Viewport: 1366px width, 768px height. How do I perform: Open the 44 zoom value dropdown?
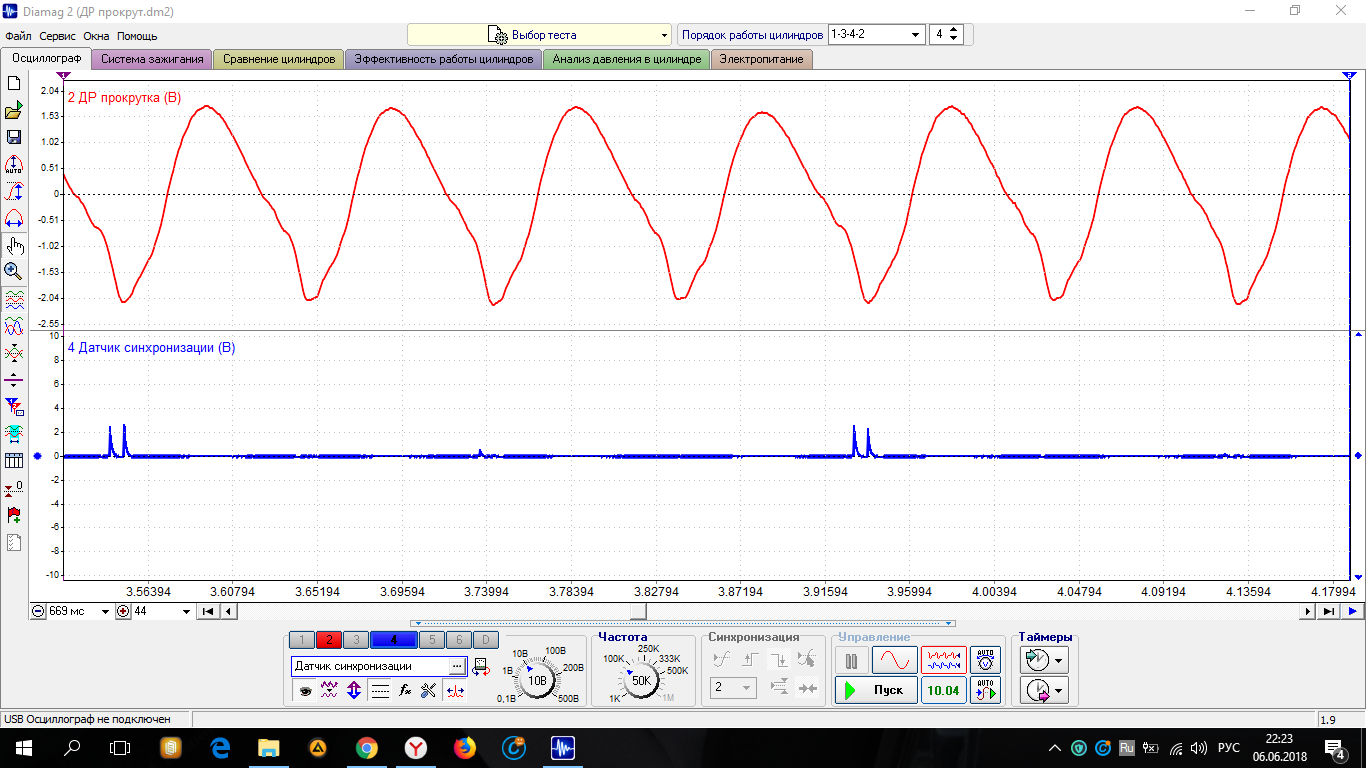click(x=186, y=612)
